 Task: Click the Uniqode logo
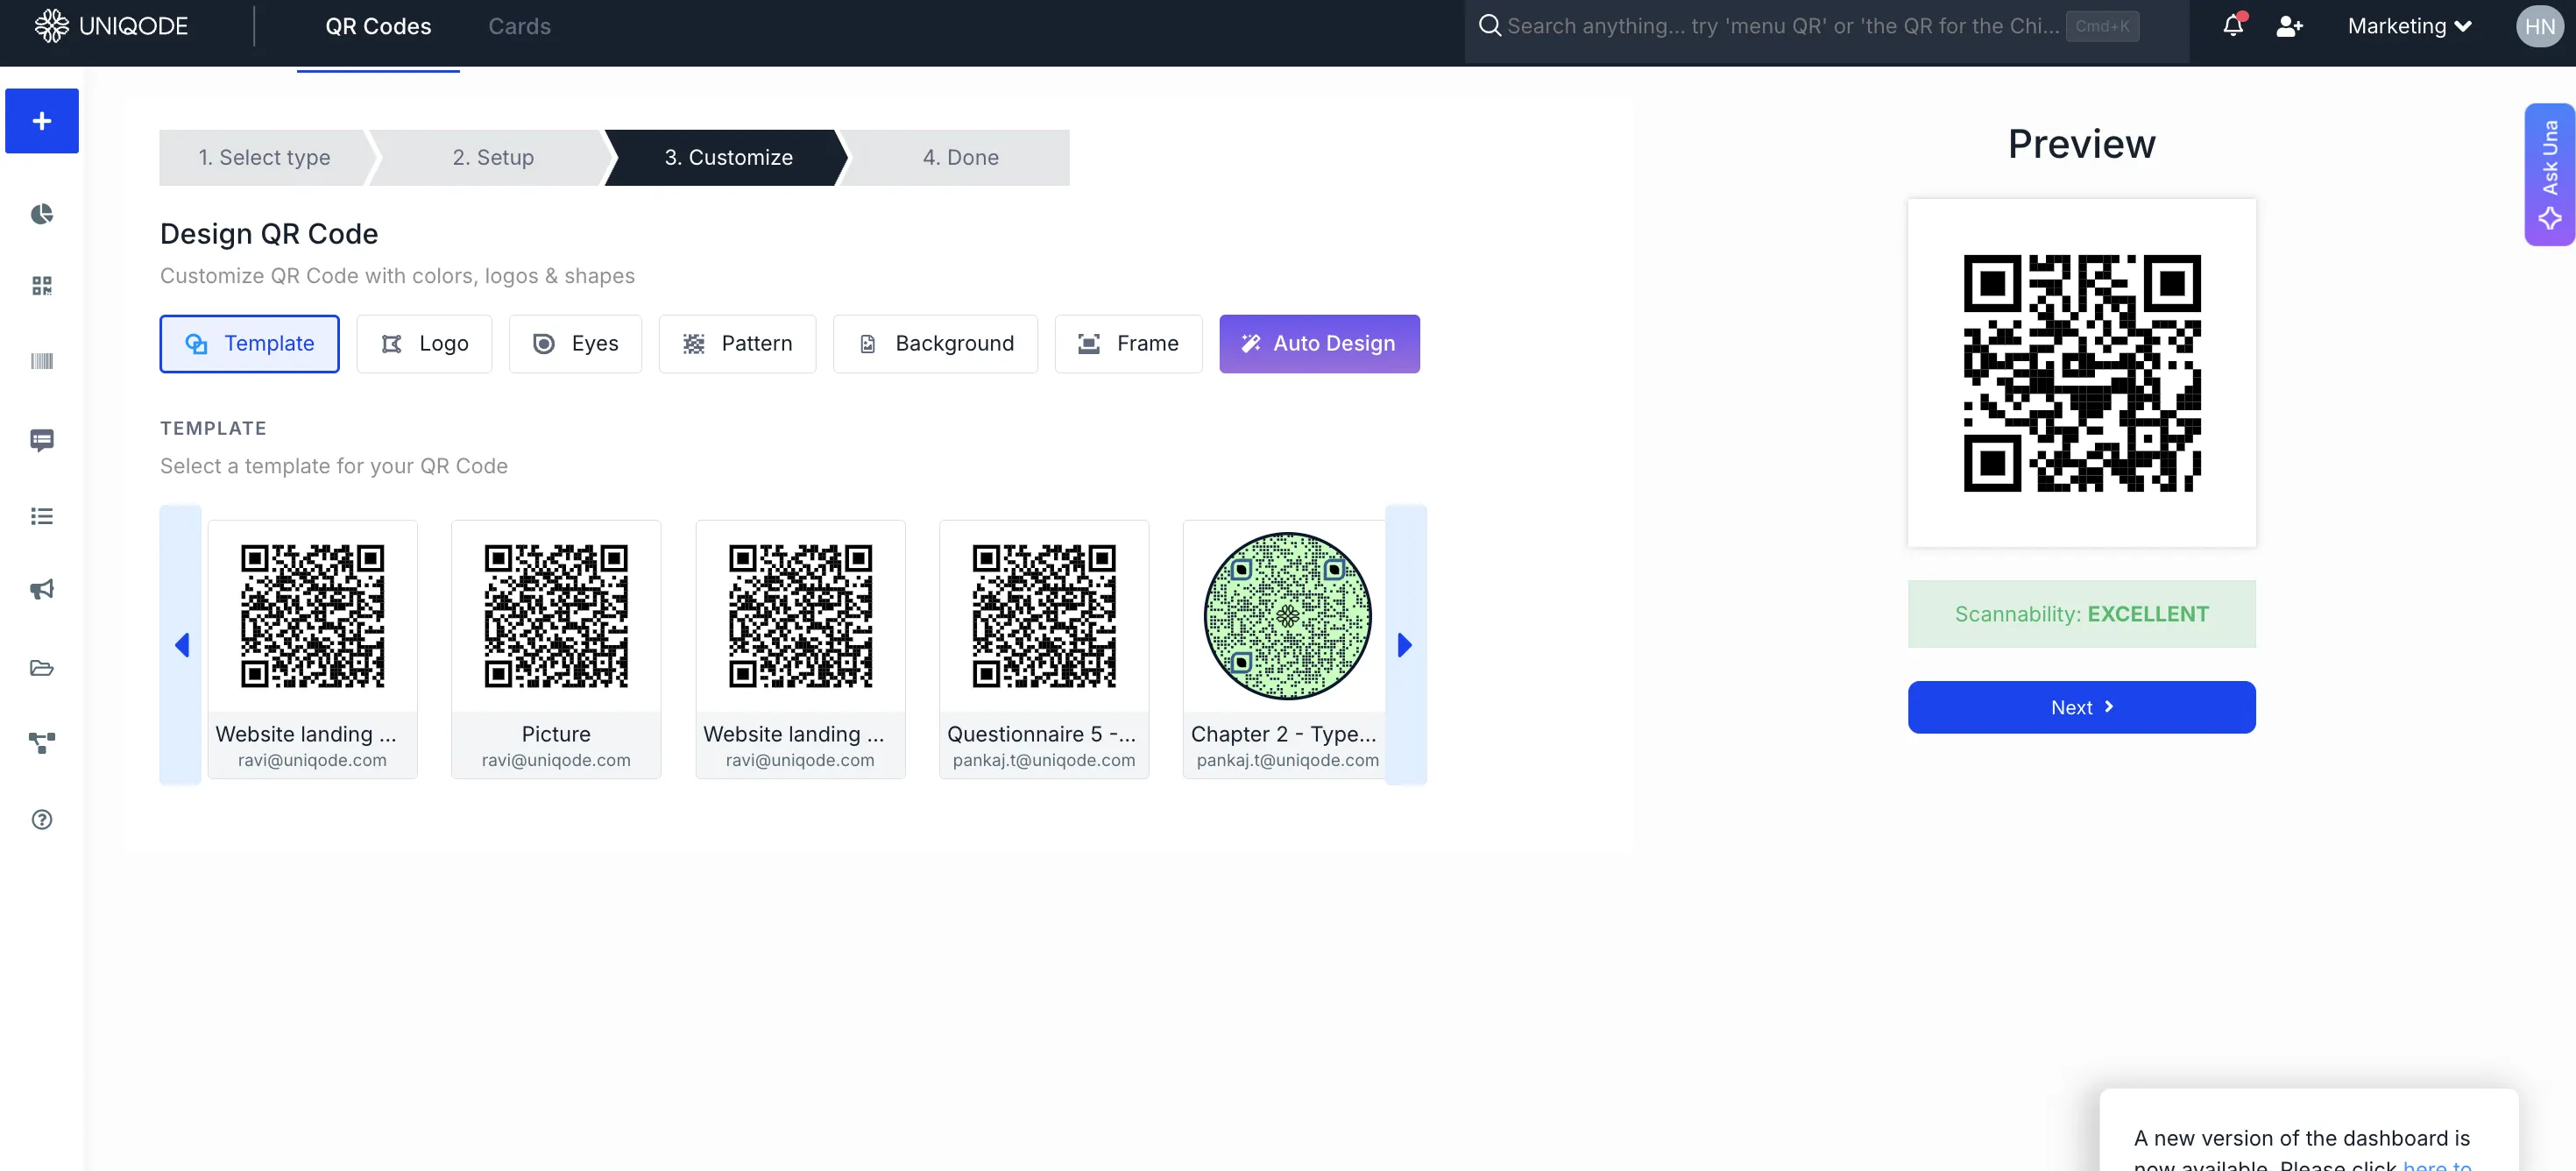[111, 26]
